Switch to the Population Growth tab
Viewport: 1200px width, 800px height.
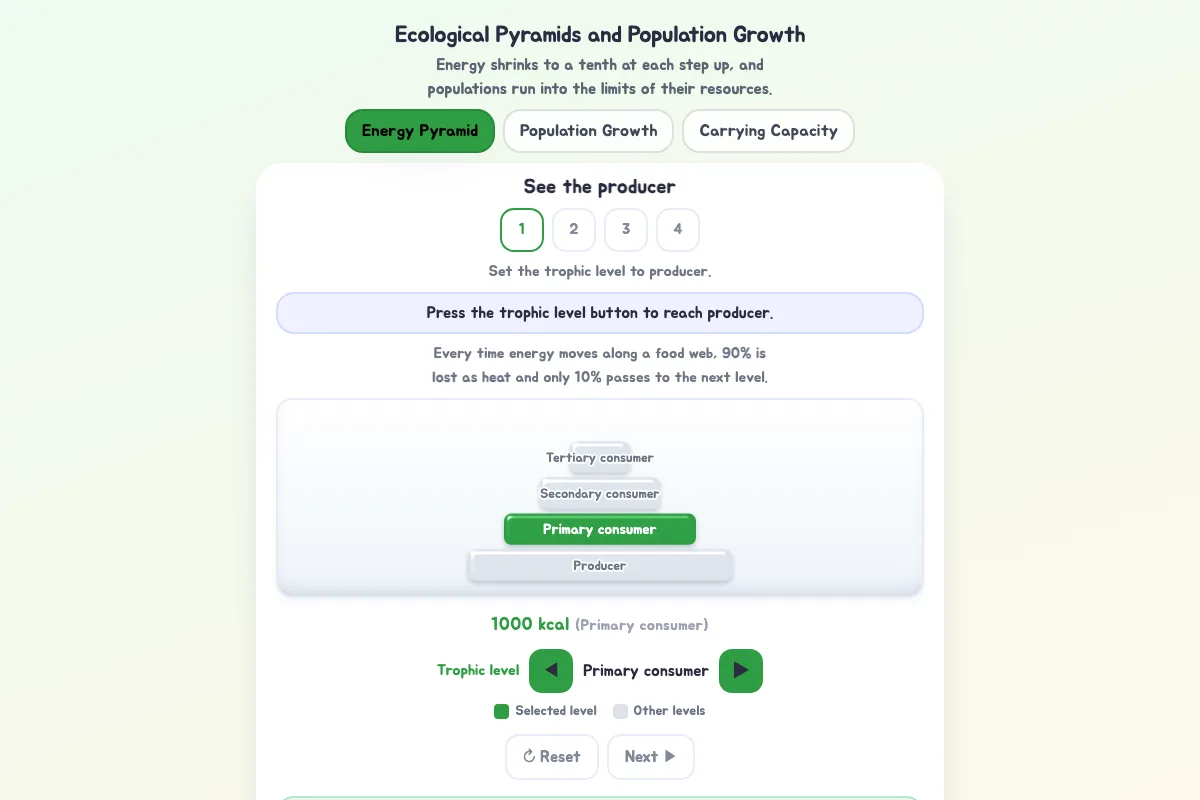[588, 131]
